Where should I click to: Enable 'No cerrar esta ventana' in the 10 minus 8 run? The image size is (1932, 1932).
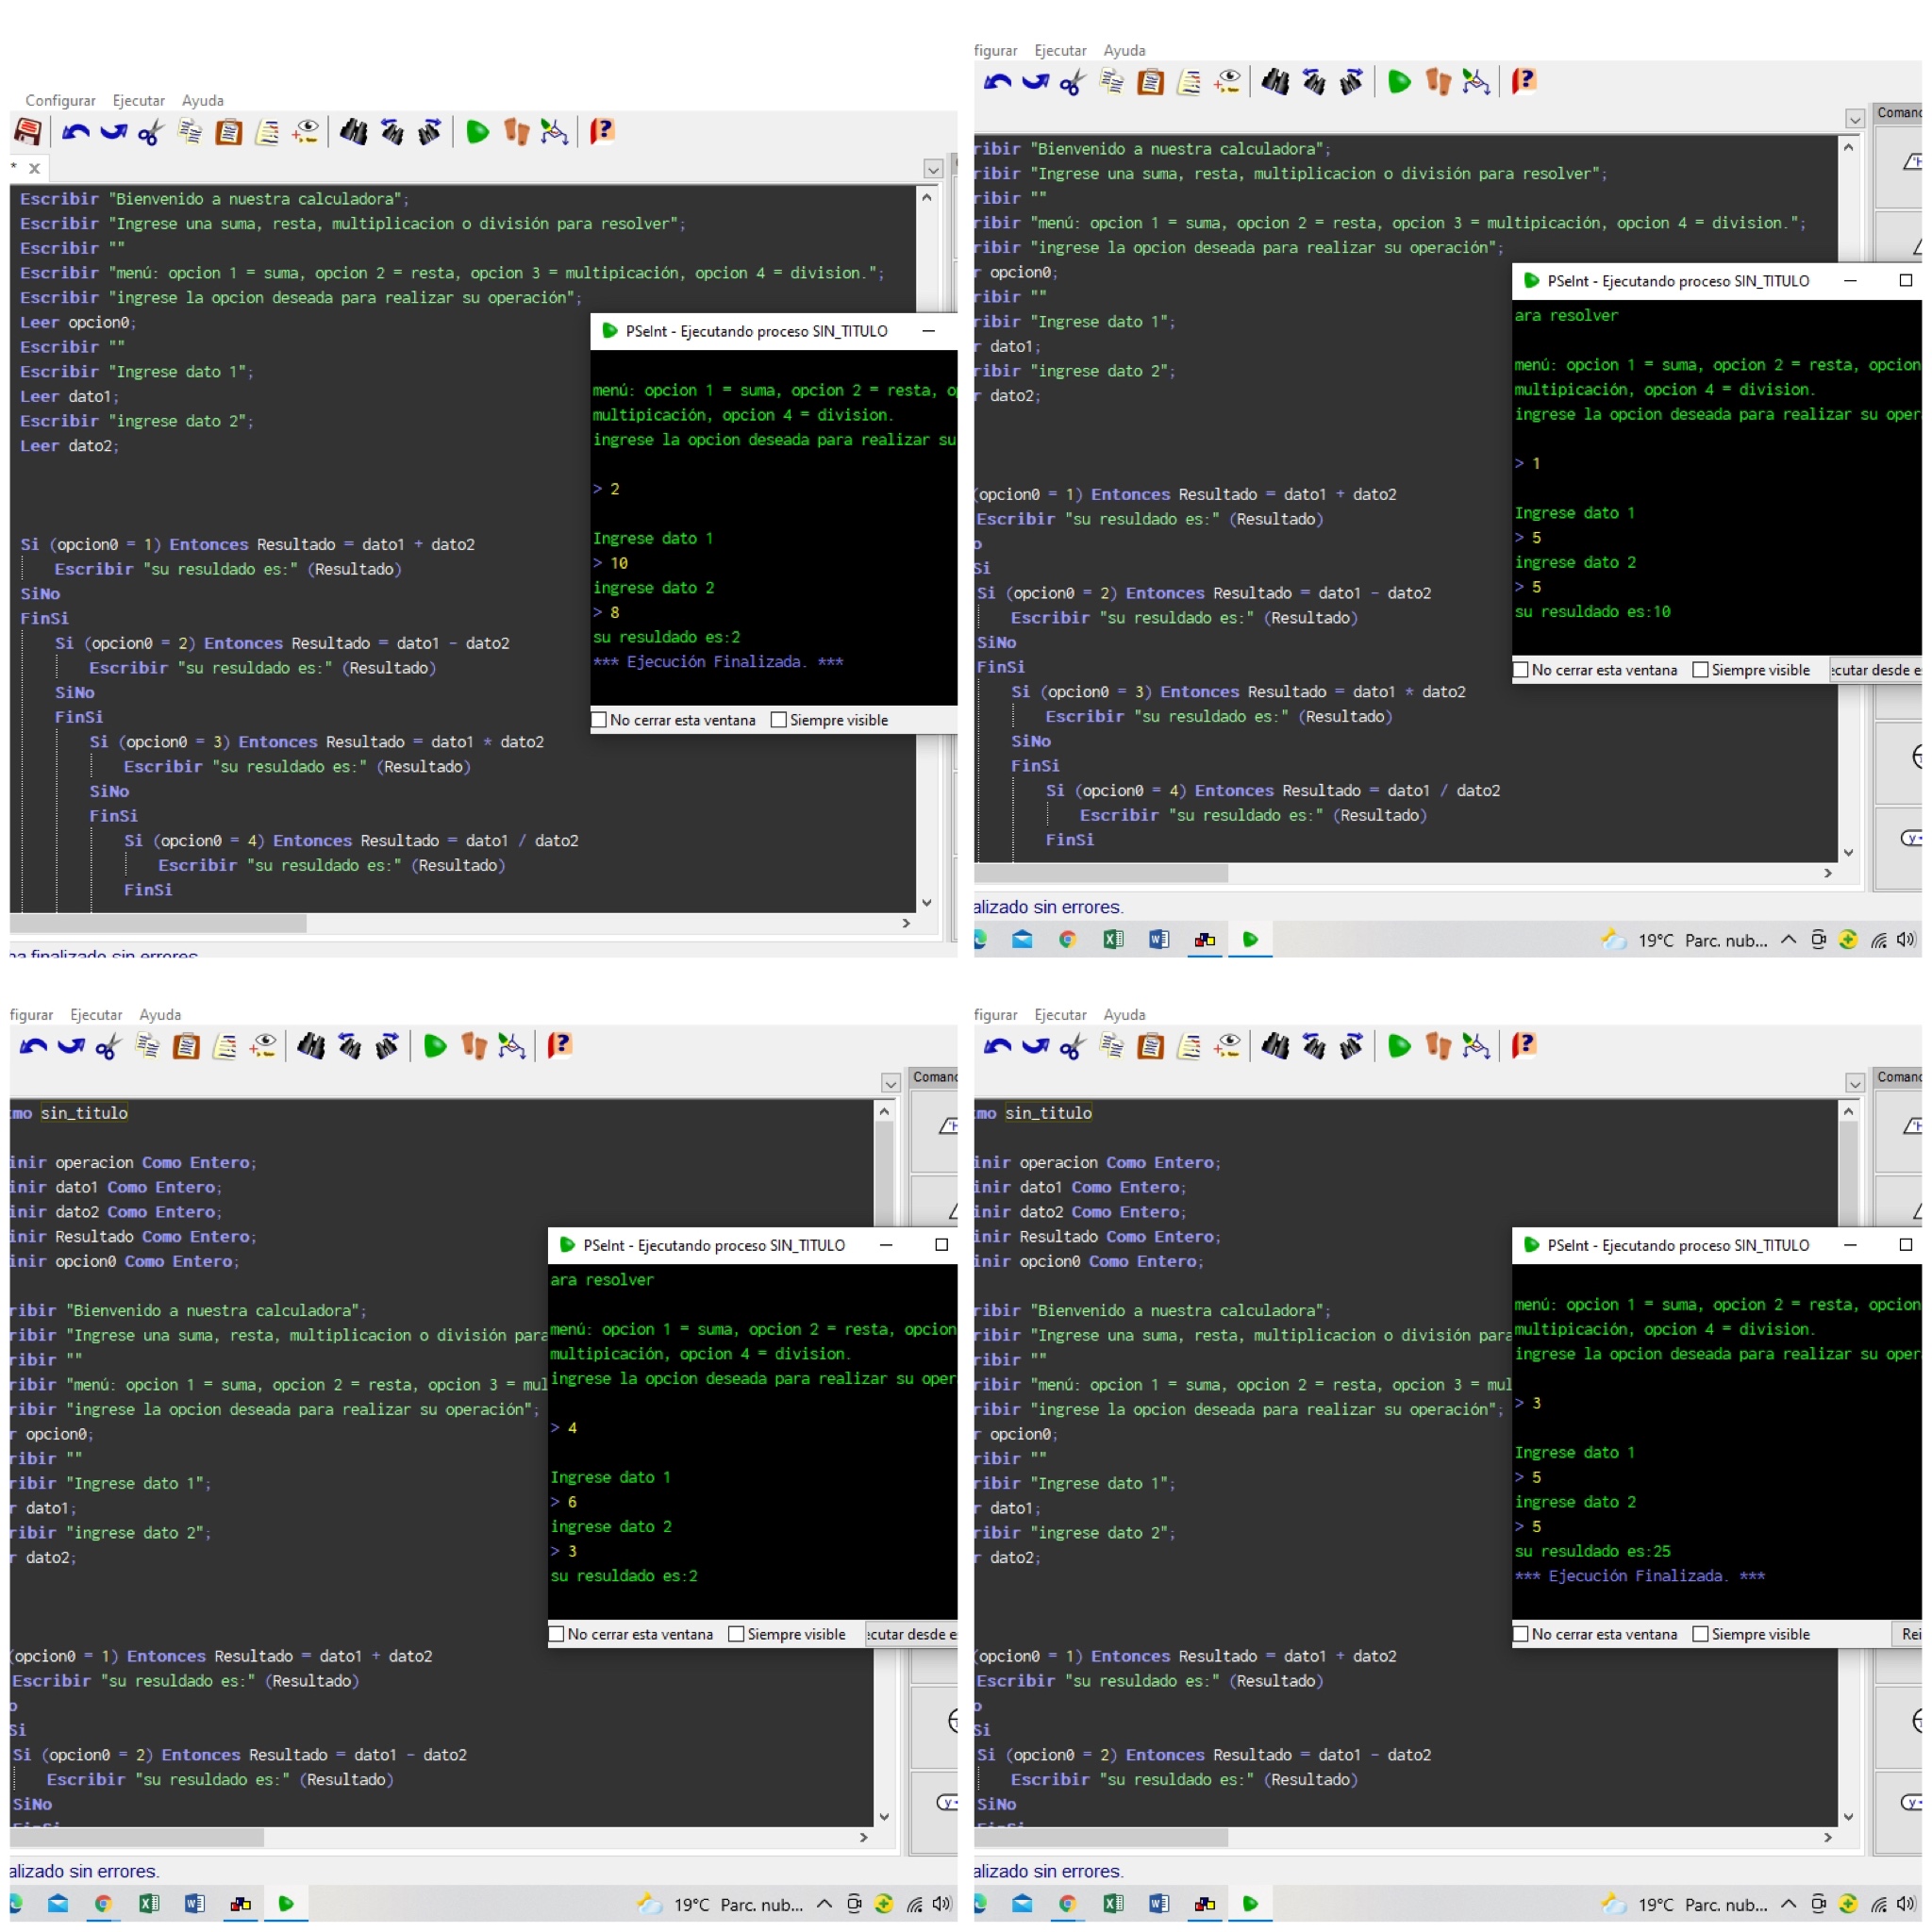pos(600,720)
